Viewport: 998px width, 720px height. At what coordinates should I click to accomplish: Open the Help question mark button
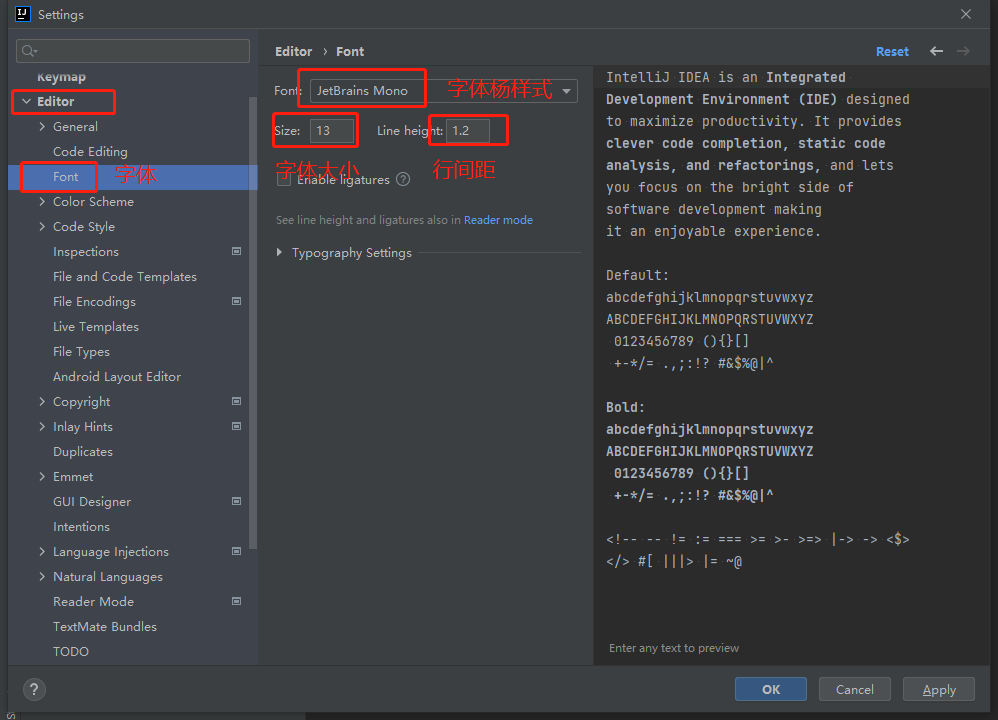coord(34,689)
